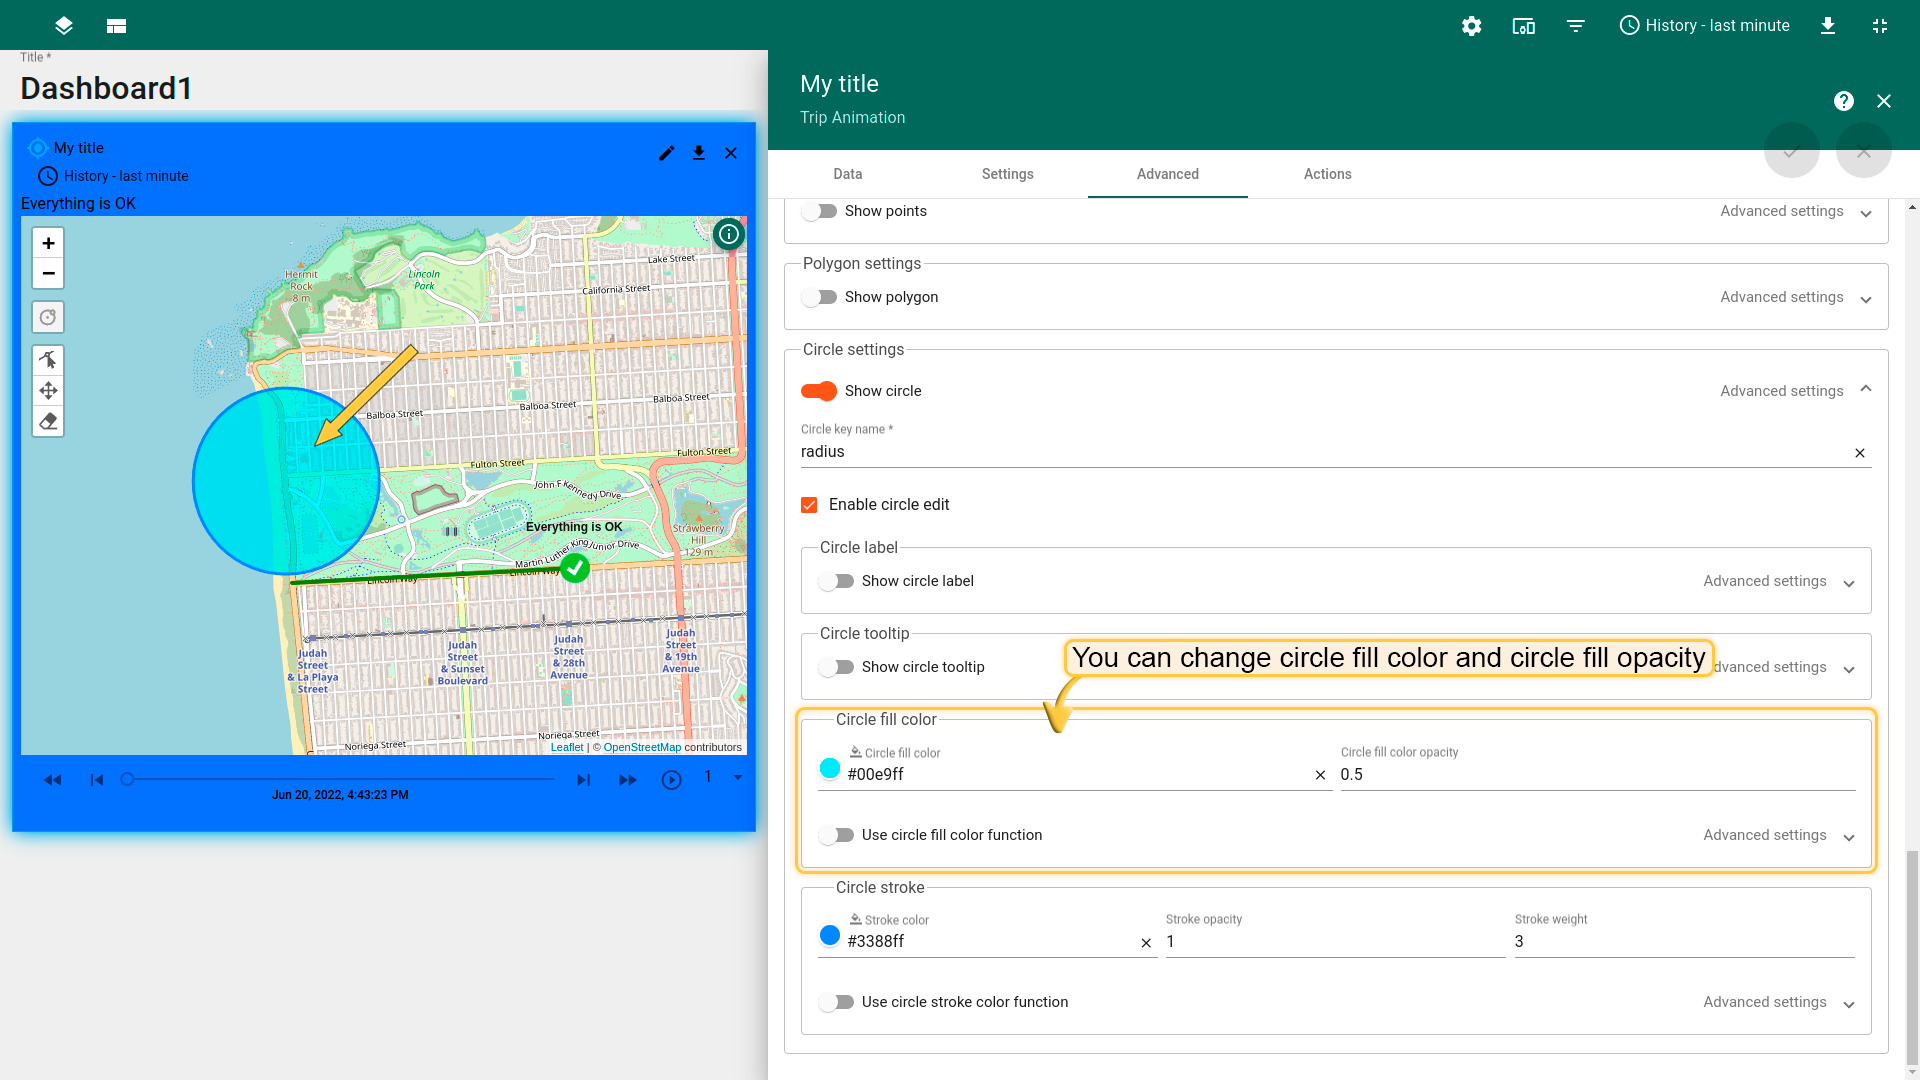Exit fullscreen mode icon in top bar
1920x1080 pixels.
[1879, 26]
